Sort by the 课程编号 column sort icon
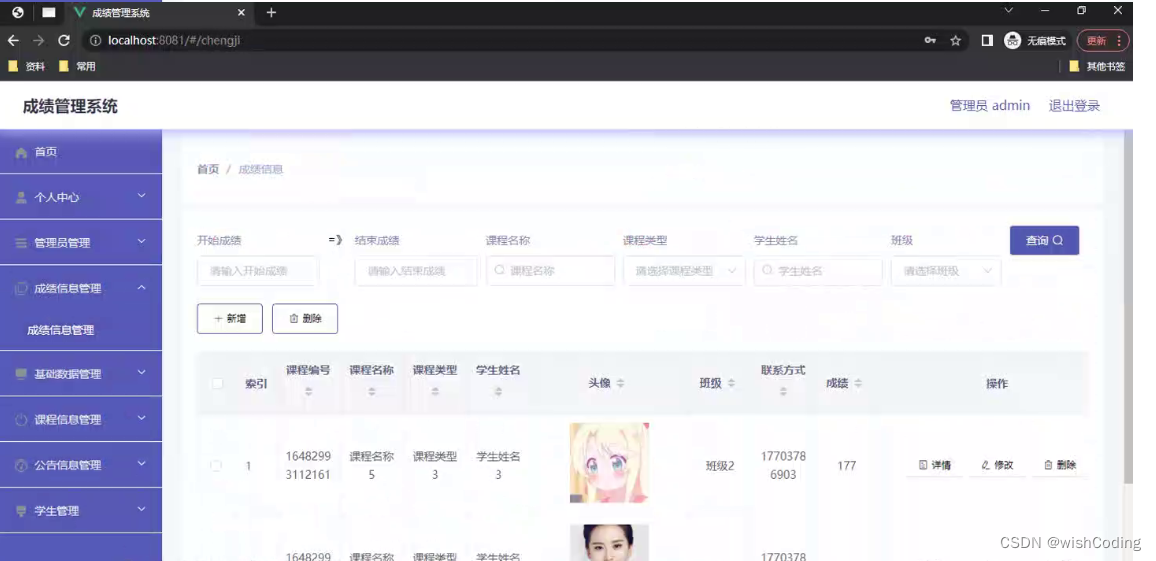This screenshot has width=1156, height=561. (x=308, y=392)
